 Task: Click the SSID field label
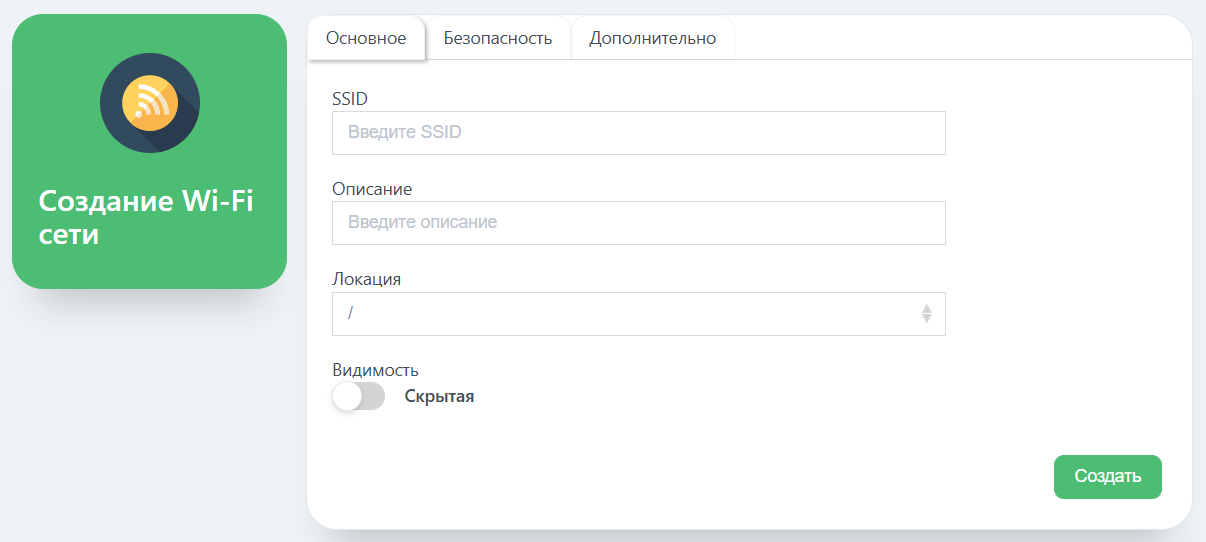(x=350, y=98)
